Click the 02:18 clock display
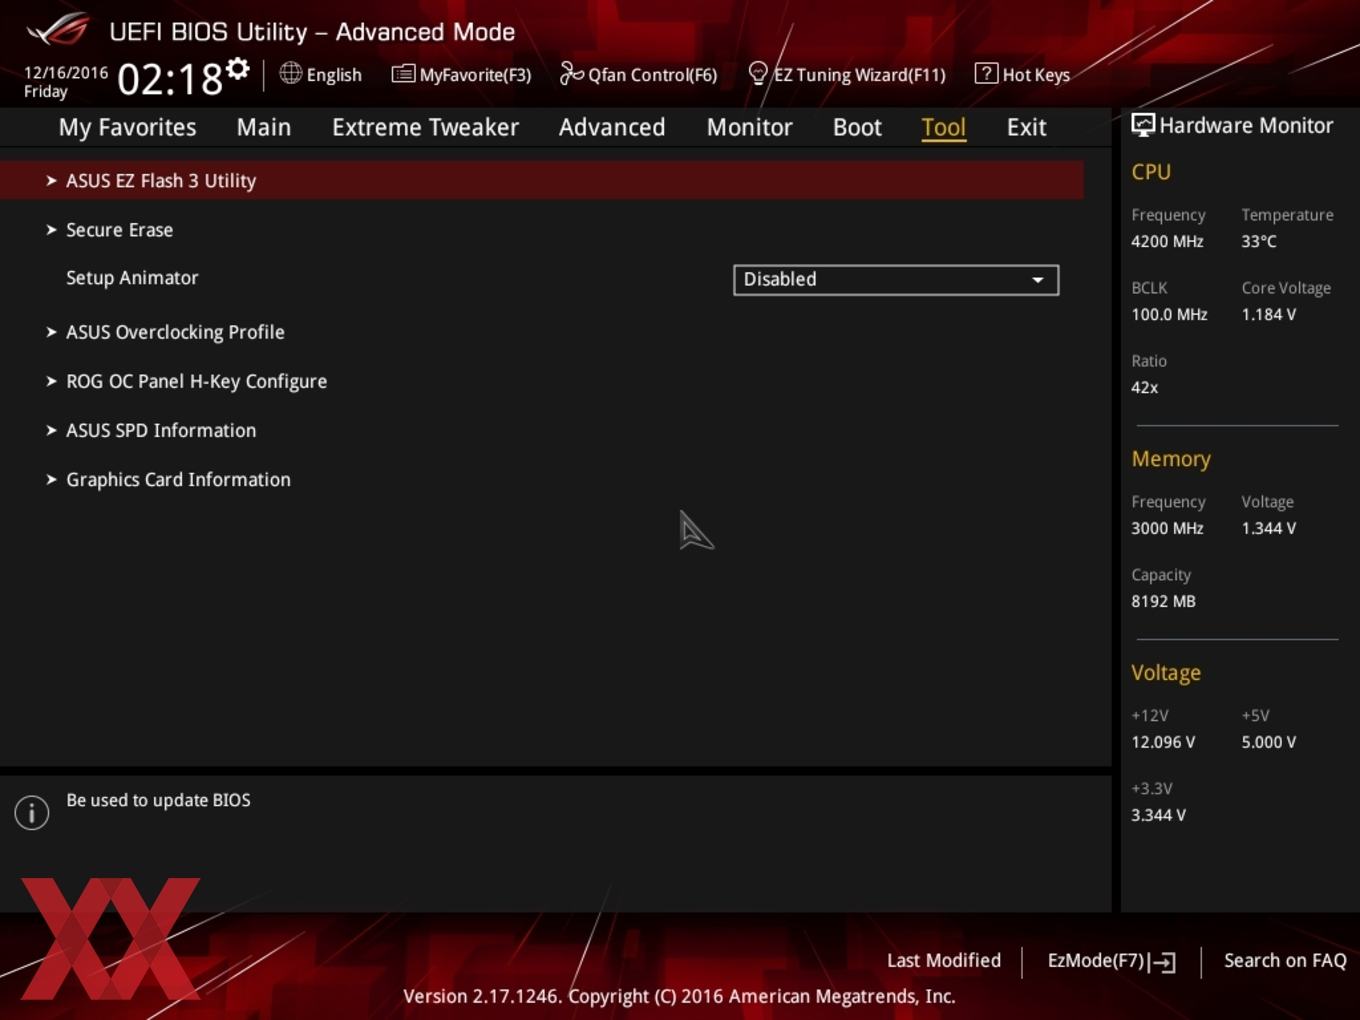Image resolution: width=1360 pixels, height=1020 pixels. pyautogui.click(x=170, y=79)
